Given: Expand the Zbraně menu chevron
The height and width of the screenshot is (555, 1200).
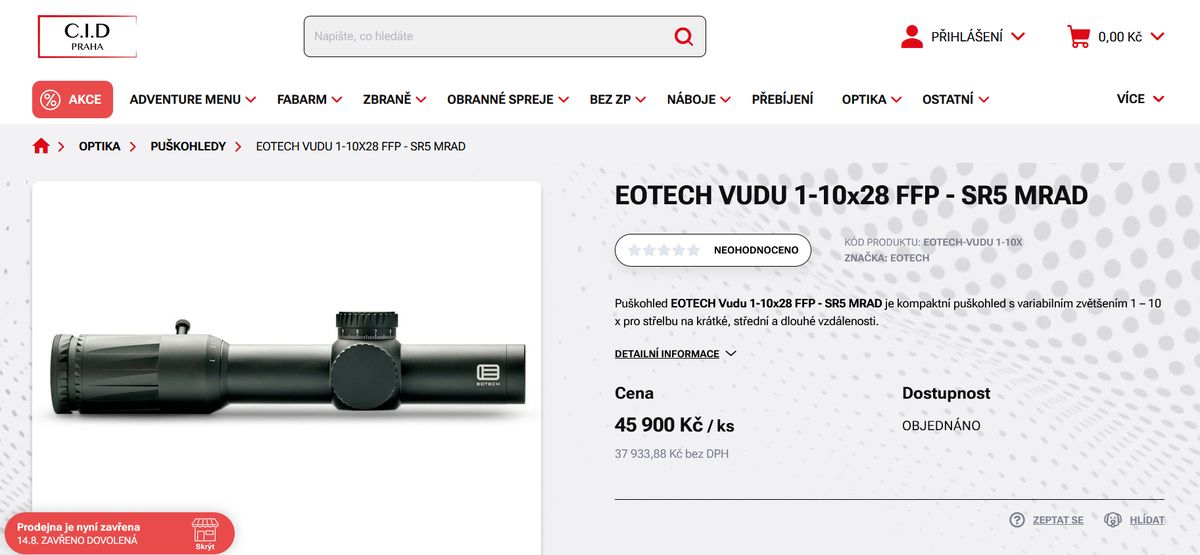Looking at the screenshot, I should coord(421,99).
